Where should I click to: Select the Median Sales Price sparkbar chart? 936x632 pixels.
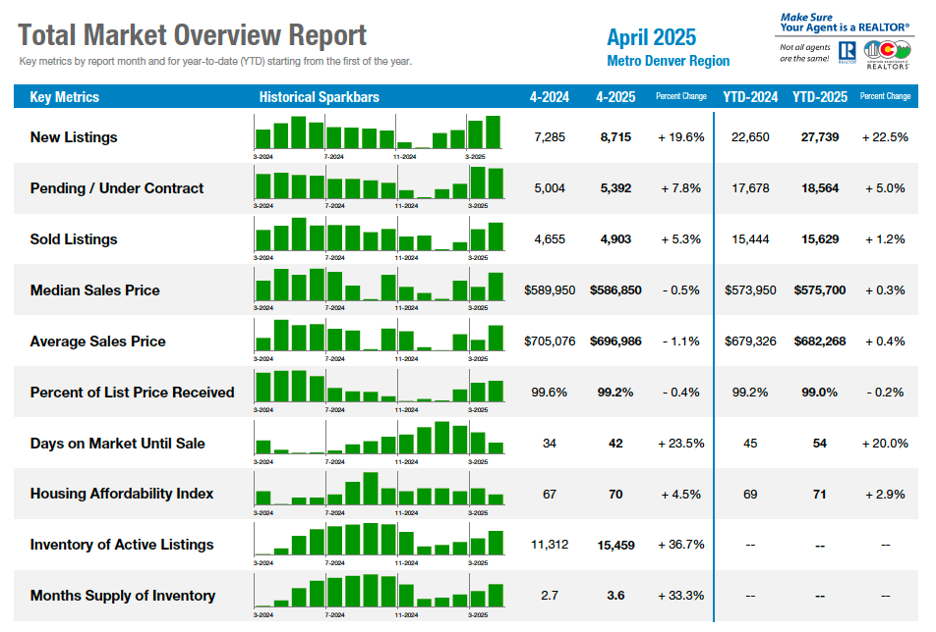[380, 286]
